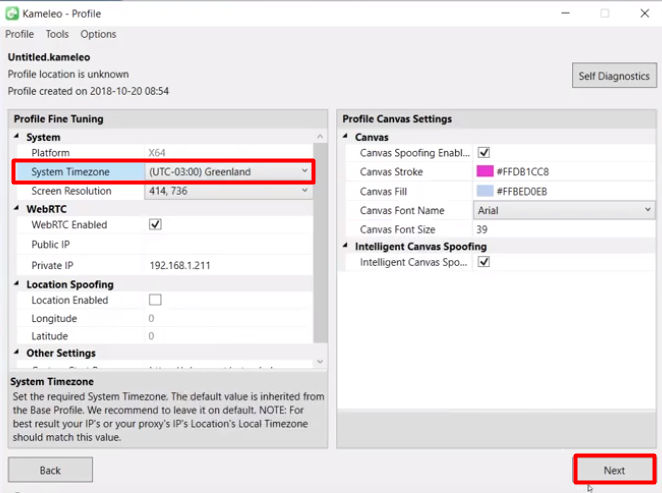
Task: Collapse the Location Spoofing section
Action: coord(17,284)
